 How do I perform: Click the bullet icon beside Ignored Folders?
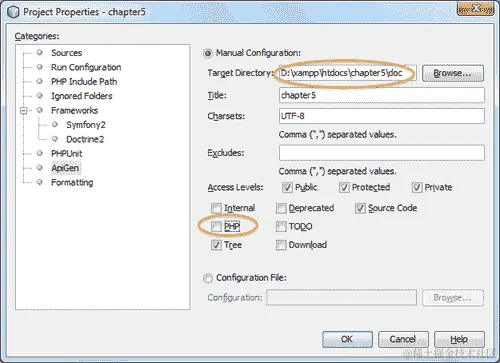(x=40, y=96)
